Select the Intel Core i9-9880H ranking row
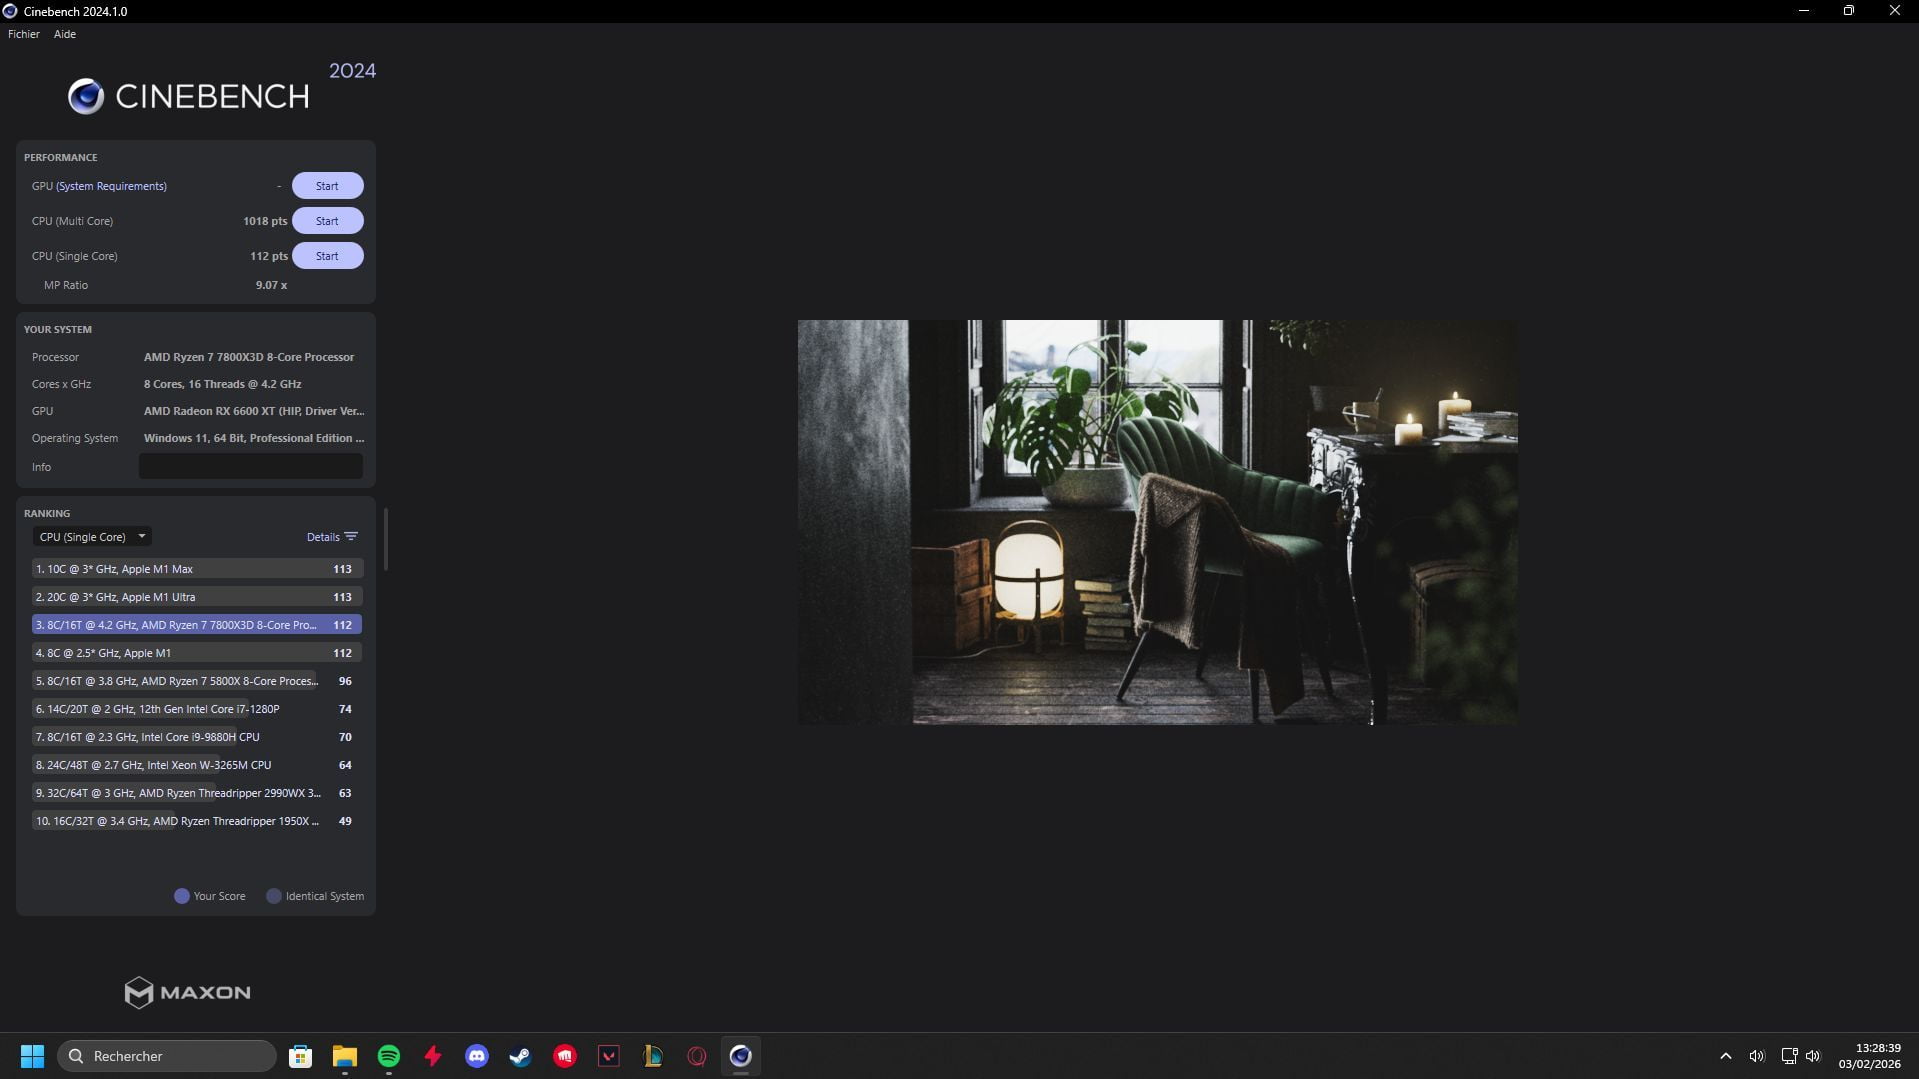Image resolution: width=1919 pixels, height=1079 pixels. [x=197, y=737]
